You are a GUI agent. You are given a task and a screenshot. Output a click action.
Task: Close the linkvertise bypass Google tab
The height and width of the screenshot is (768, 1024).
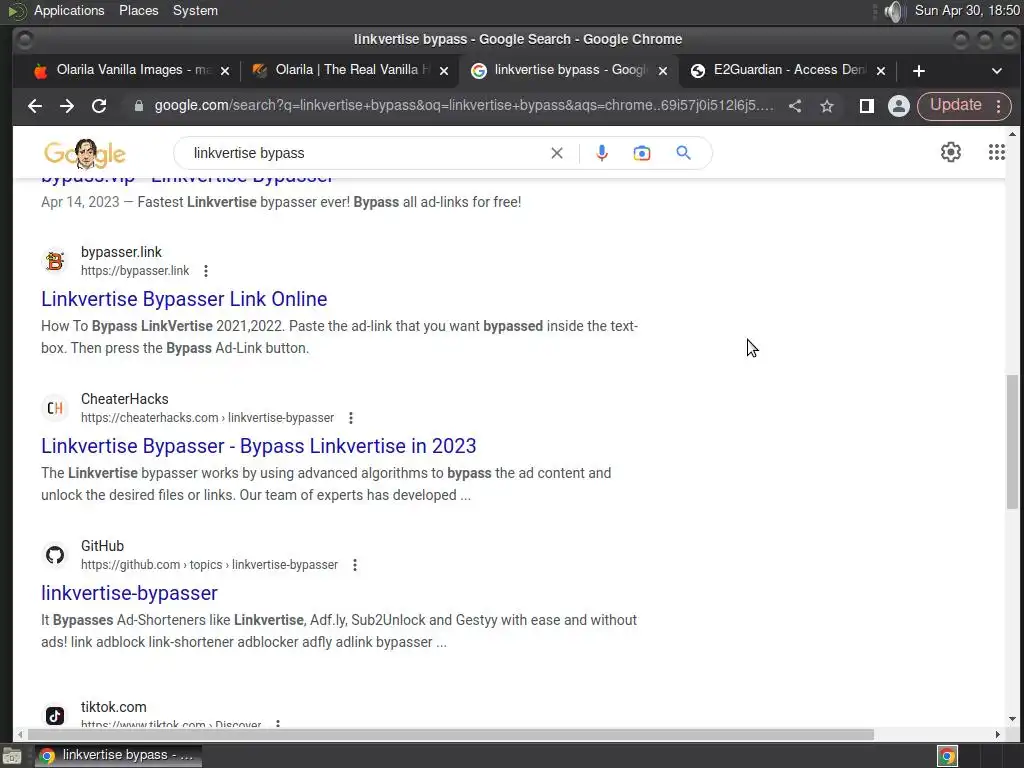pyautogui.click(x=662, y=71)
